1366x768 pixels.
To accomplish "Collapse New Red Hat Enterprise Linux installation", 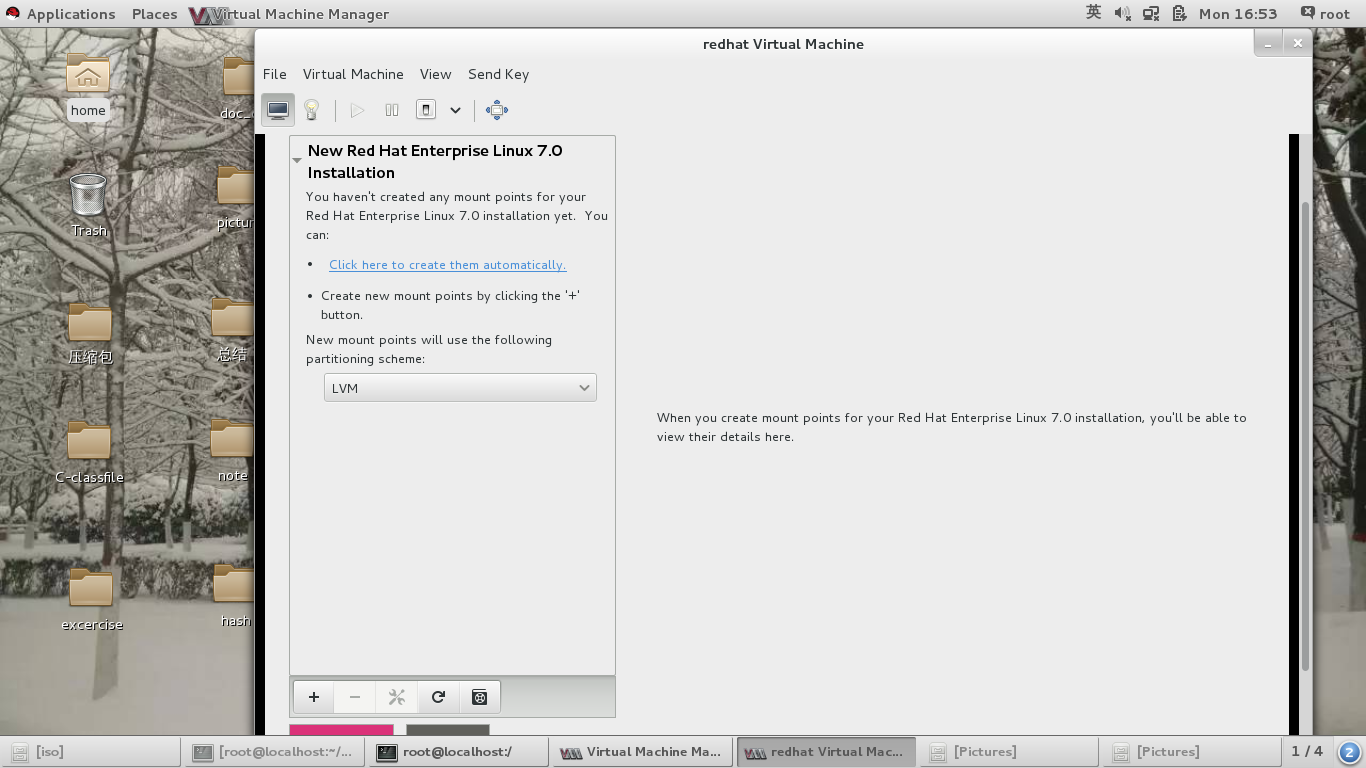I will 297,160.
